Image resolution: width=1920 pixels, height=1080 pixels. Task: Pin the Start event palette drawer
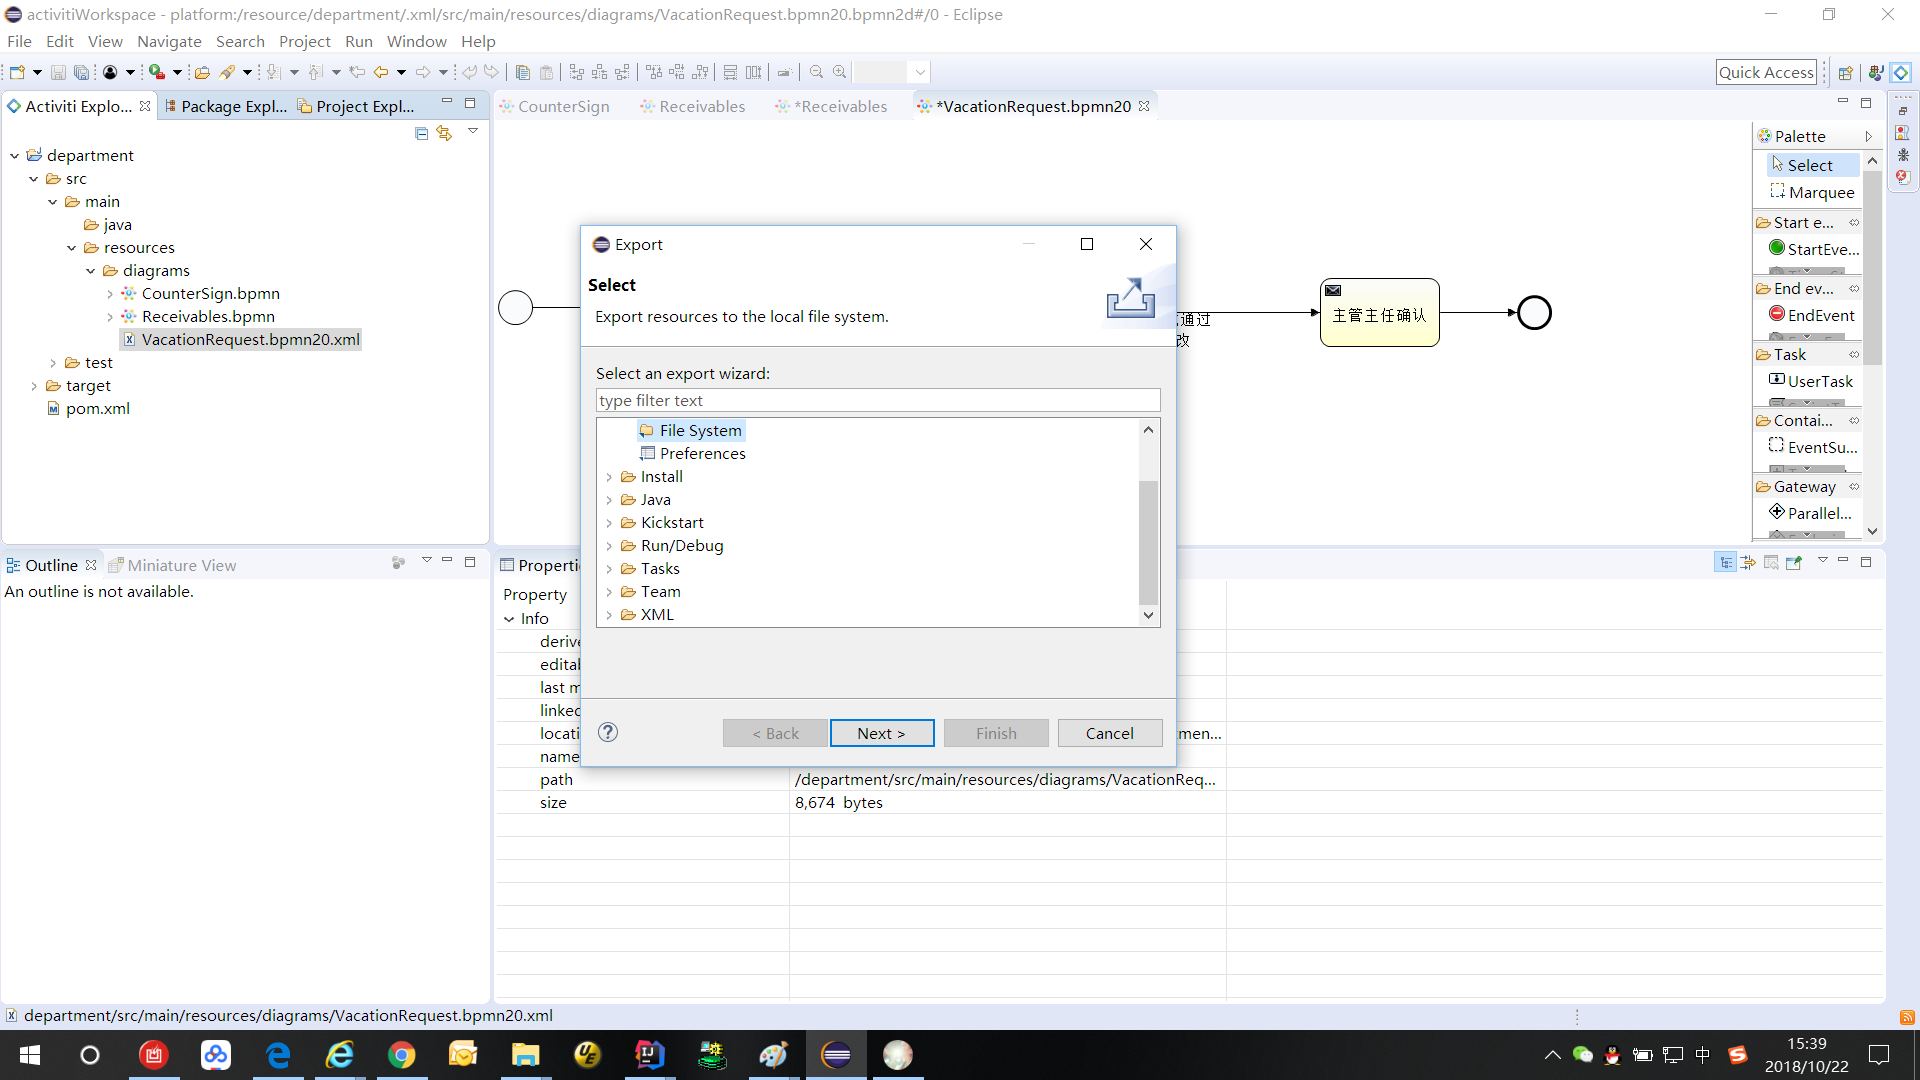coord(1854,223)
